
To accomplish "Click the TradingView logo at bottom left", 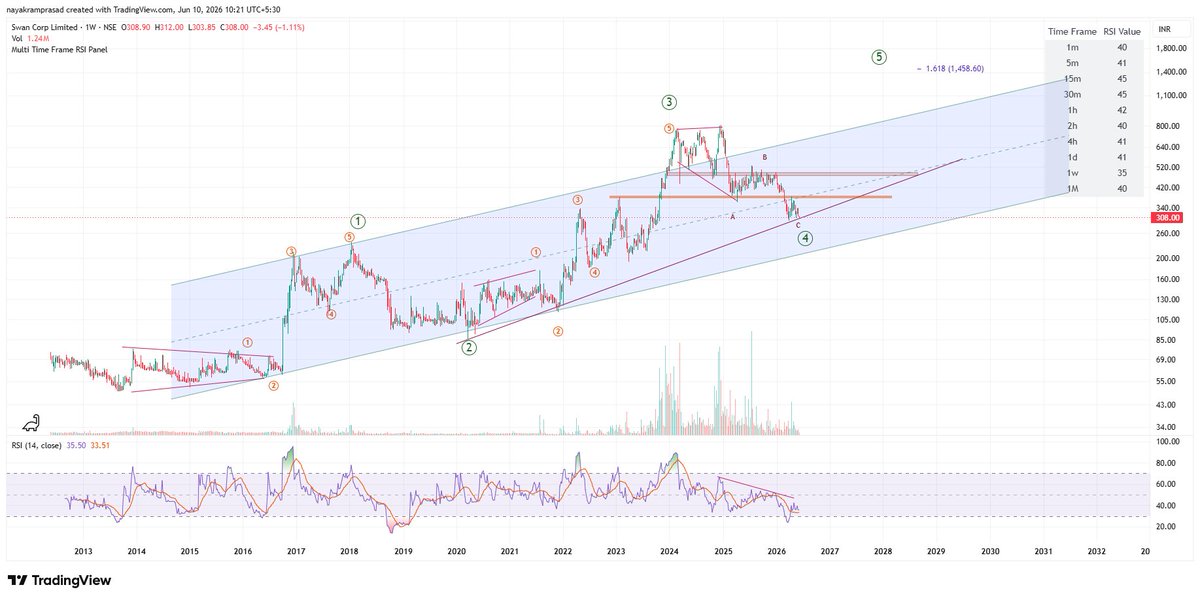I will click(x=59, y=580).
